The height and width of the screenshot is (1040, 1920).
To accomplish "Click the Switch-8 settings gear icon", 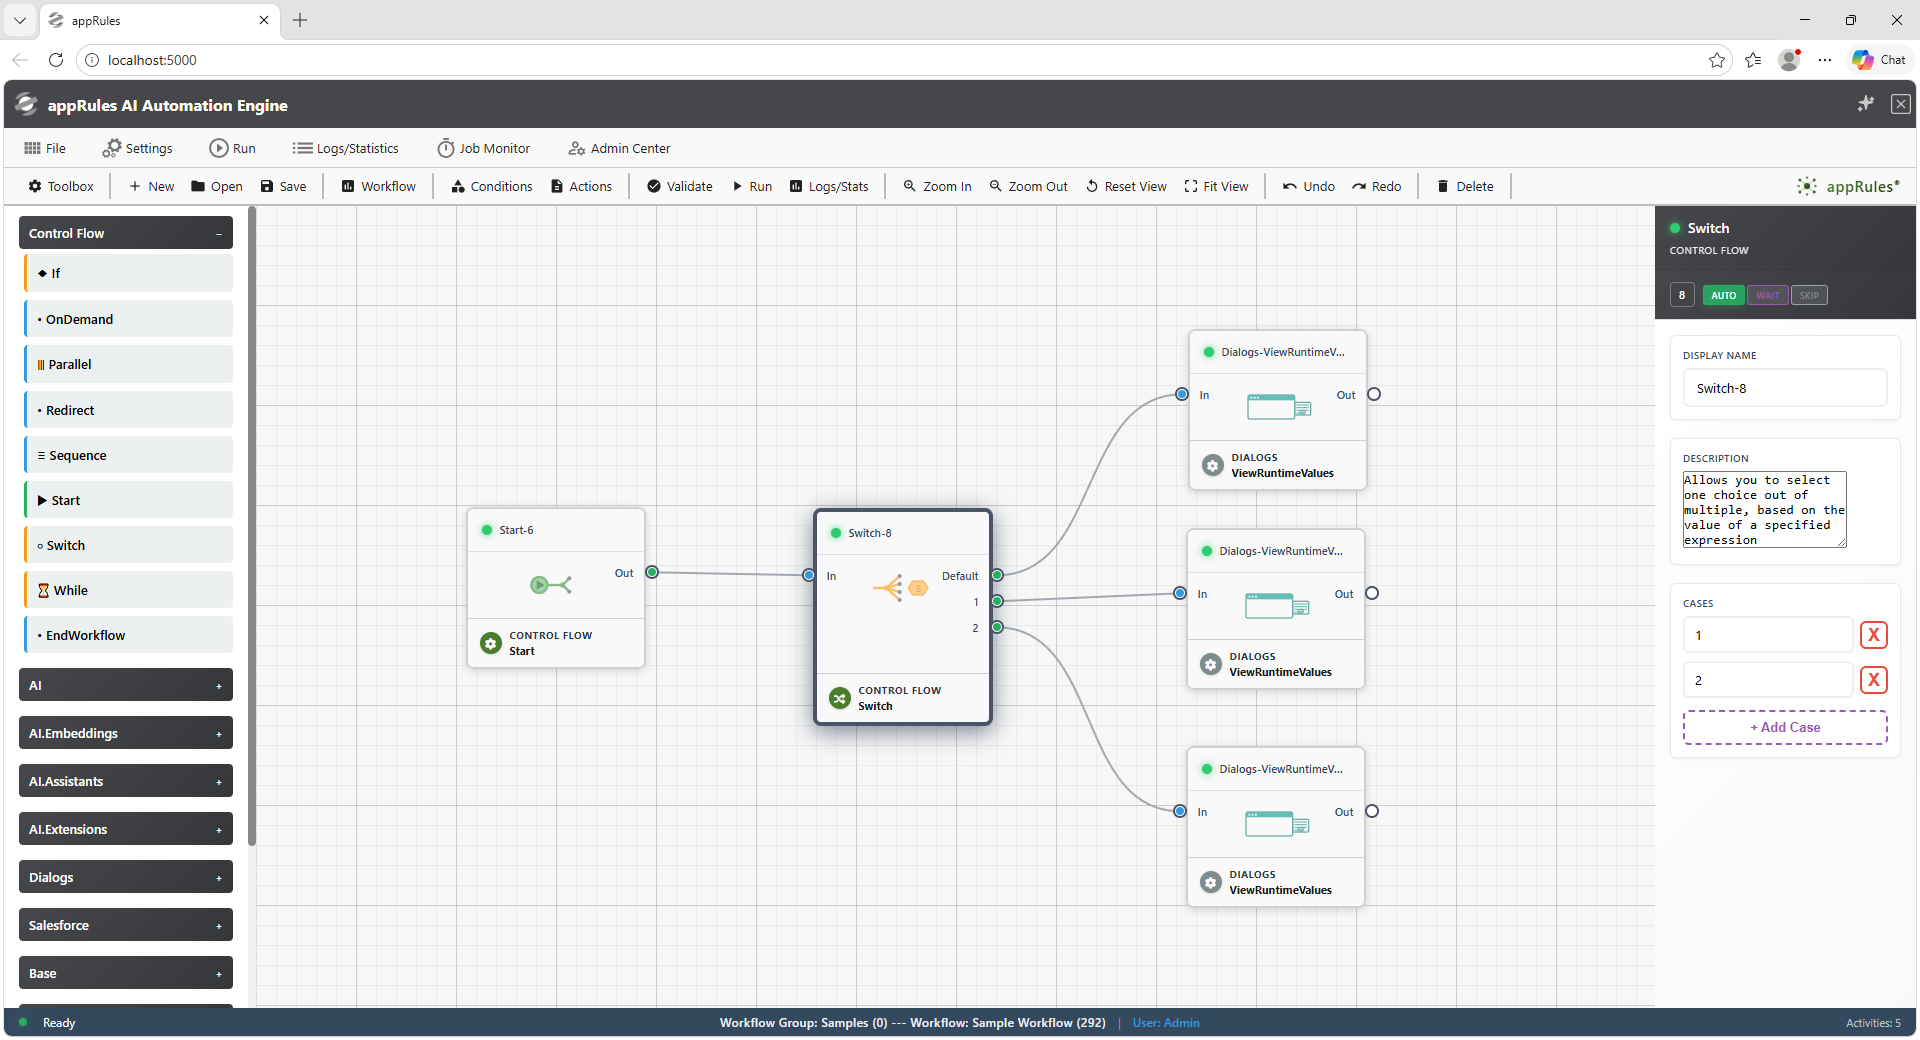I will pyautogui.click(x=840, y=698).
